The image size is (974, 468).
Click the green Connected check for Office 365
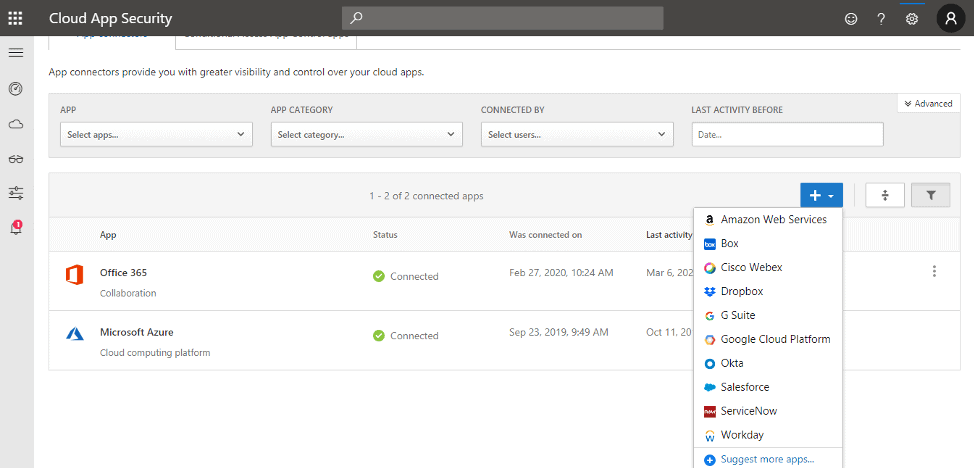tap(379, 276)
